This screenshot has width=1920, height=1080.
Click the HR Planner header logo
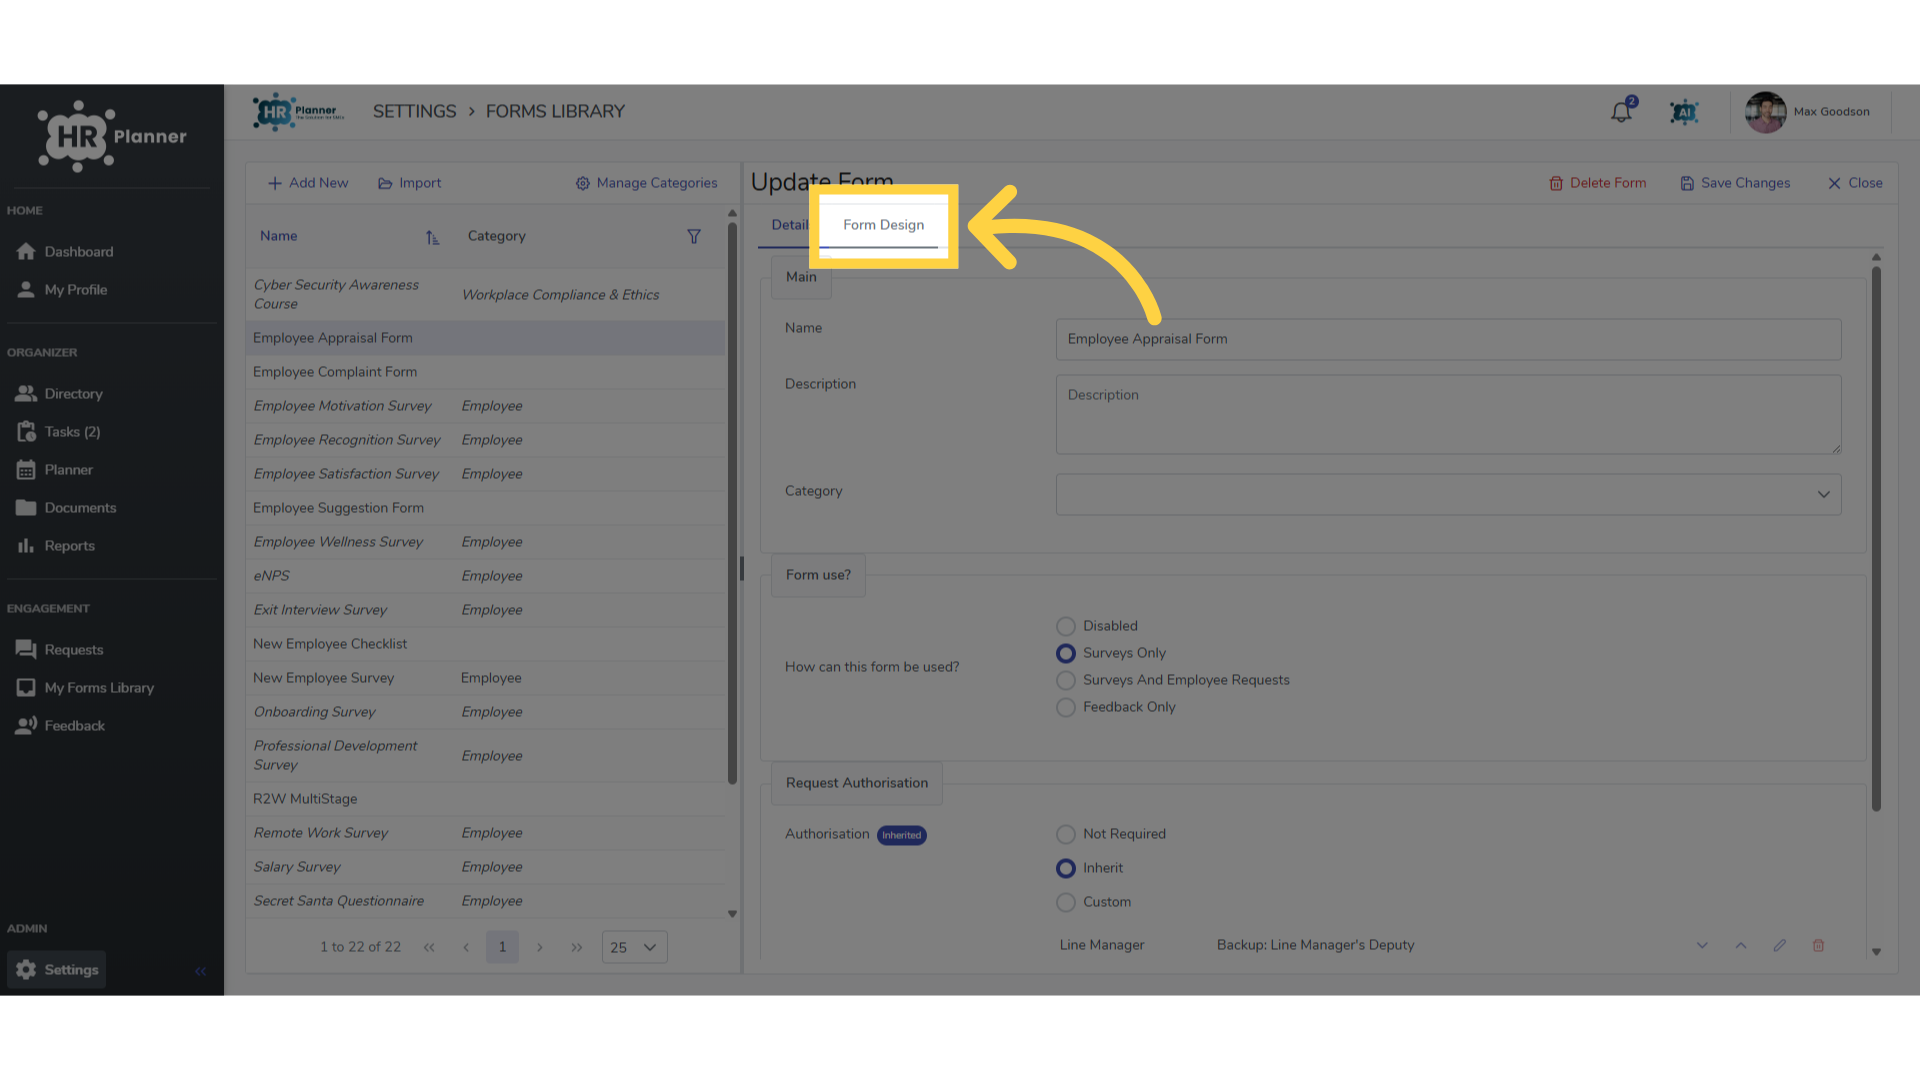[x=298, y=112]
